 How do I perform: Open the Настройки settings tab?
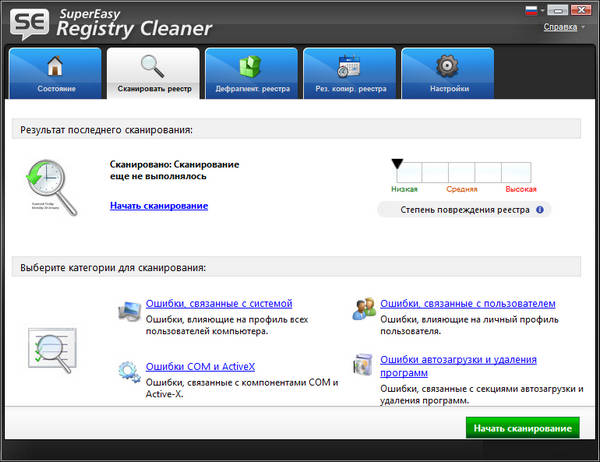pos(446,74)
